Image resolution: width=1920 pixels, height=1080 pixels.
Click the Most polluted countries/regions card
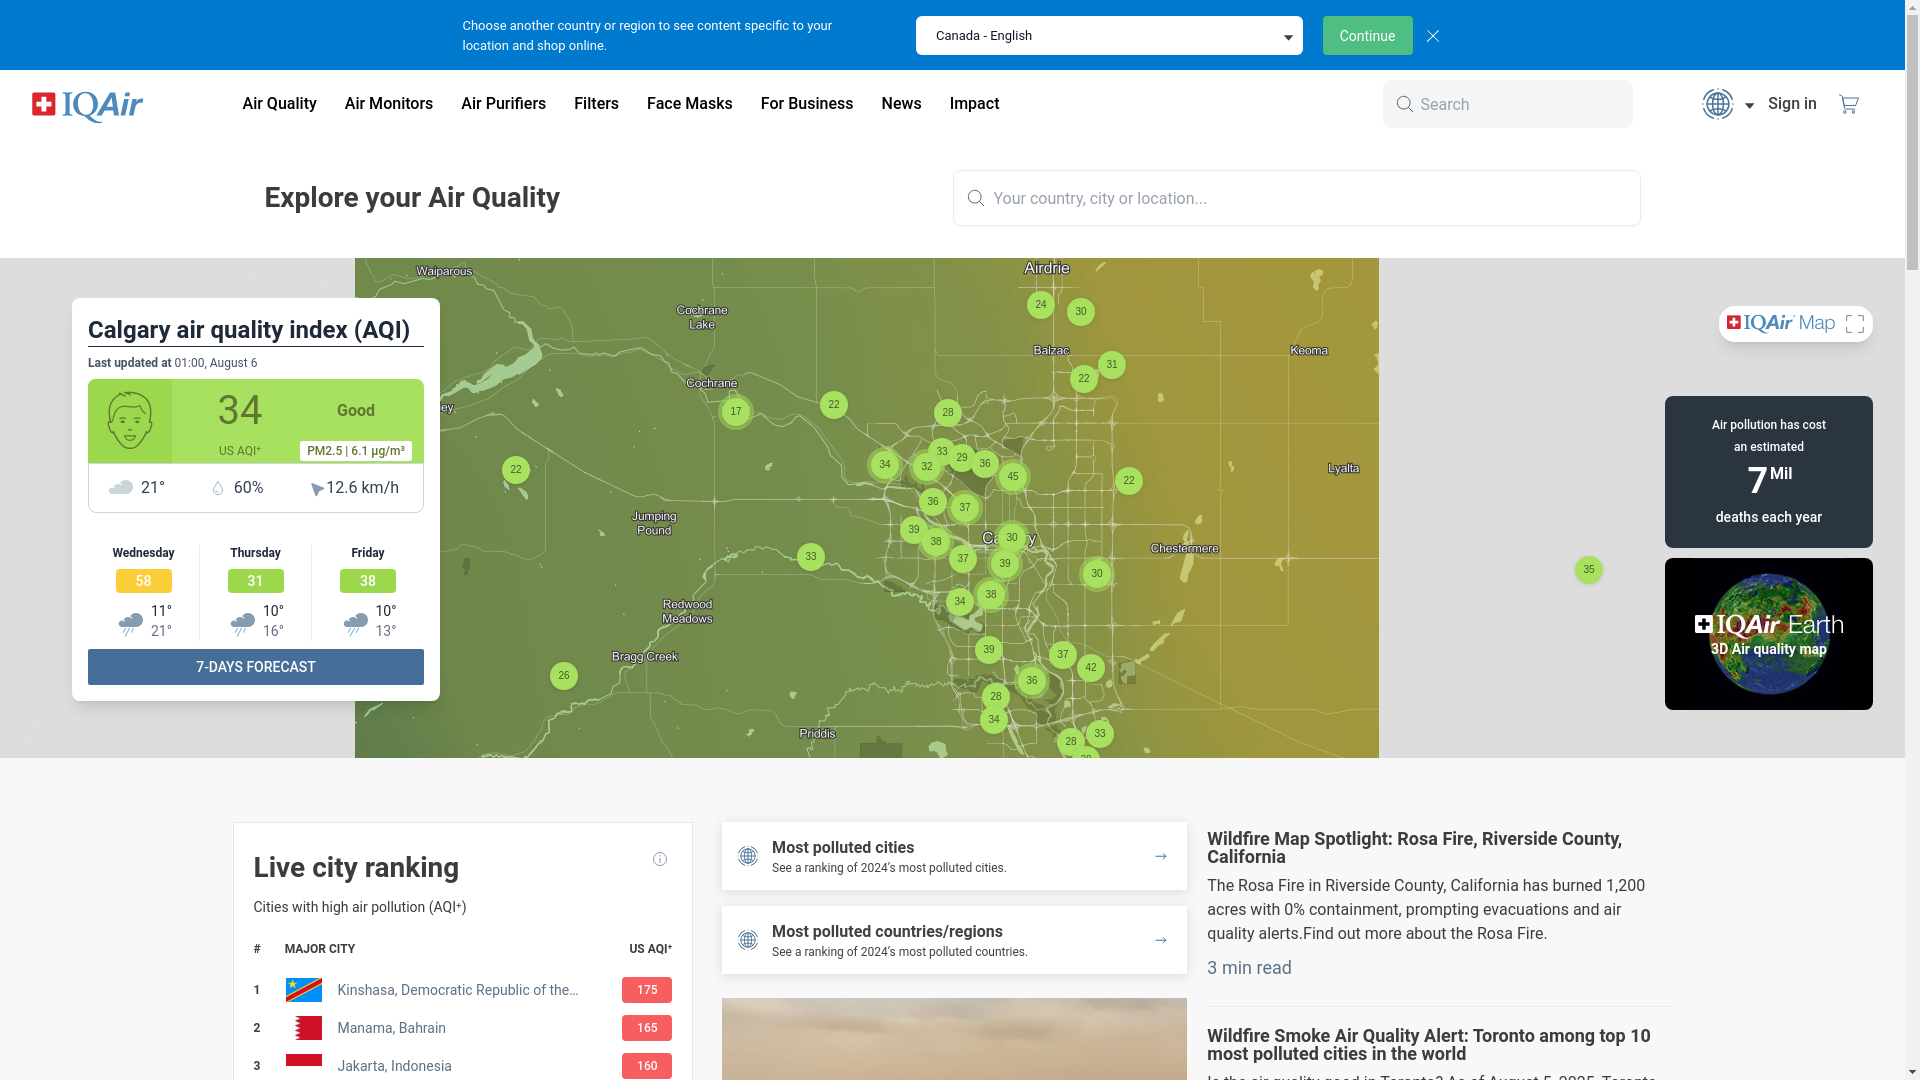point(954,940)
